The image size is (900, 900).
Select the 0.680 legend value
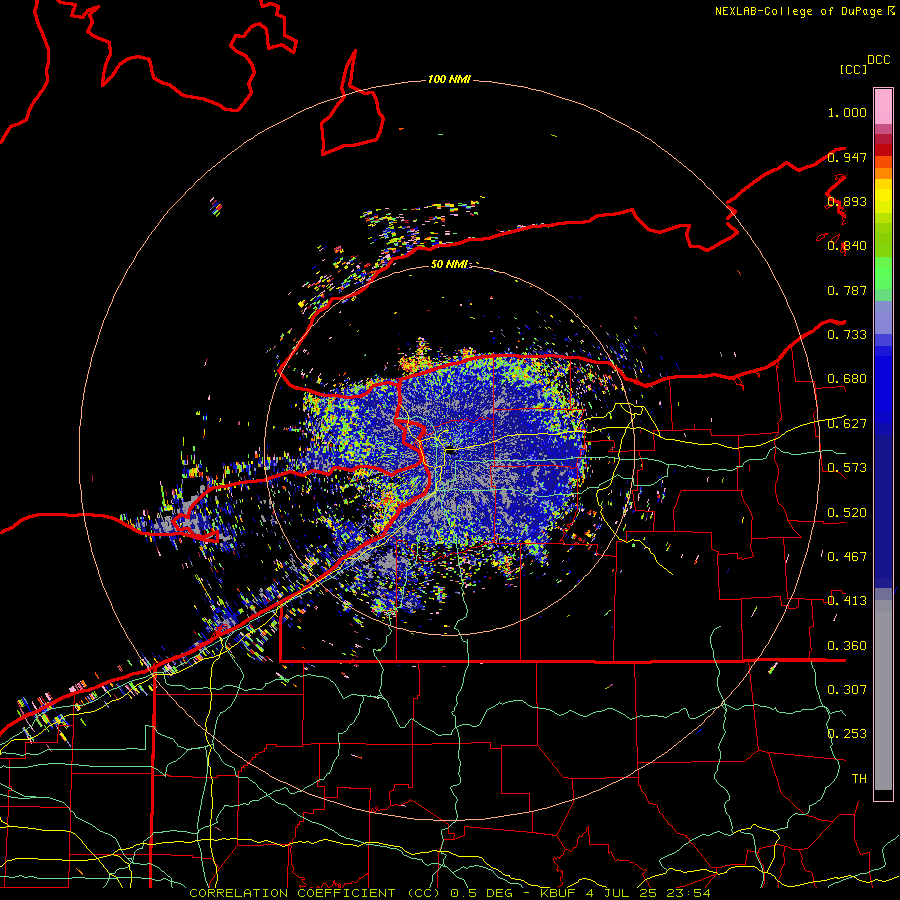tap(847, 379)
